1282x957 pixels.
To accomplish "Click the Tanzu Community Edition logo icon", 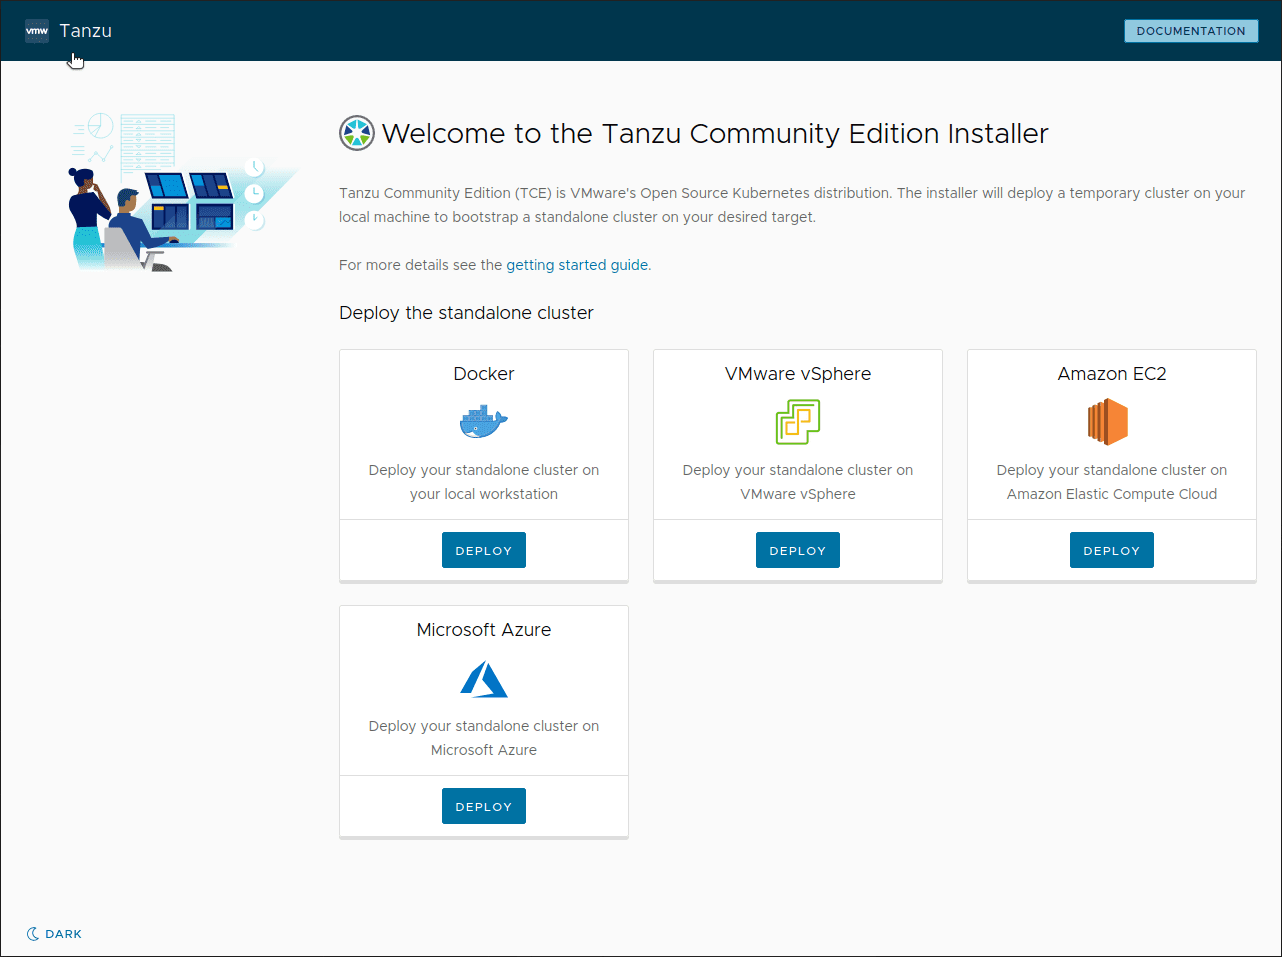I will 357,133.
